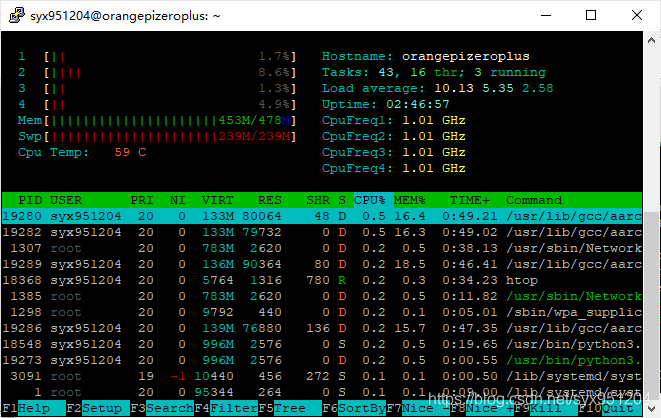Open F6 SortBy in the footer bar
The height and width of the screenshot is (418, 661).
(x=354, y=408)
